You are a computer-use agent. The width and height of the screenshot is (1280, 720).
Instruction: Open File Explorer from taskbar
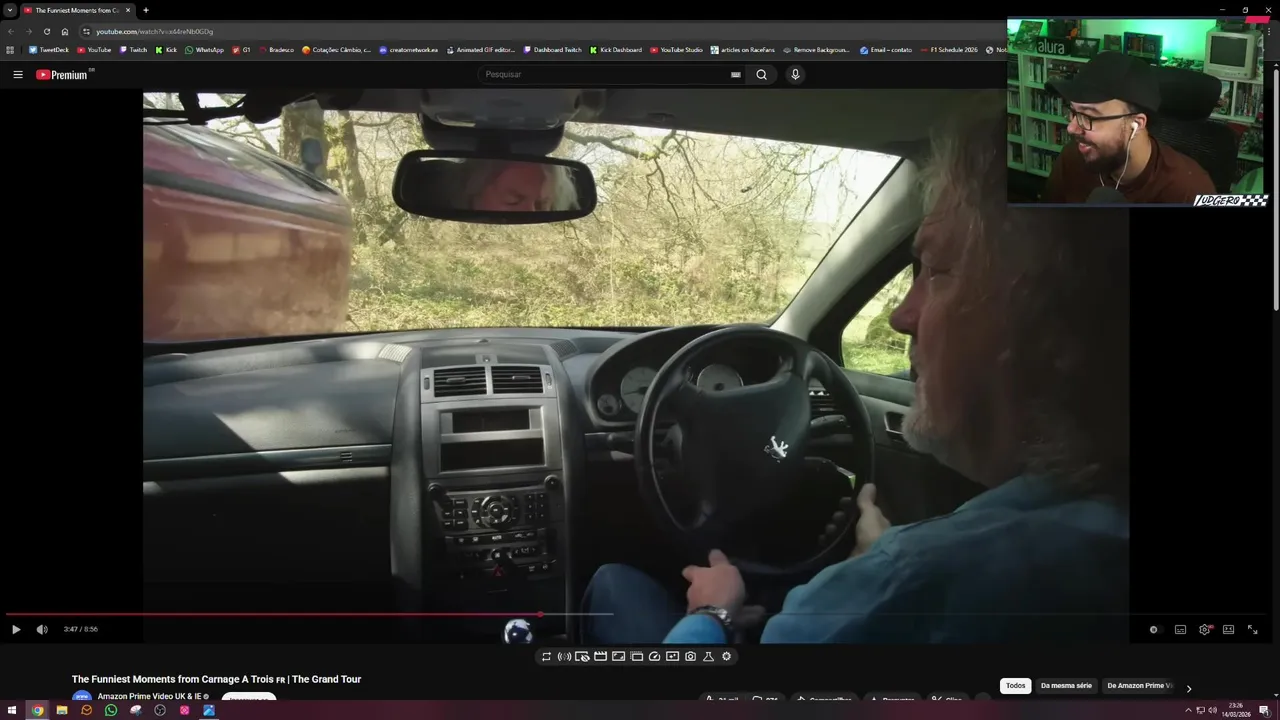[x=62, y=711]
